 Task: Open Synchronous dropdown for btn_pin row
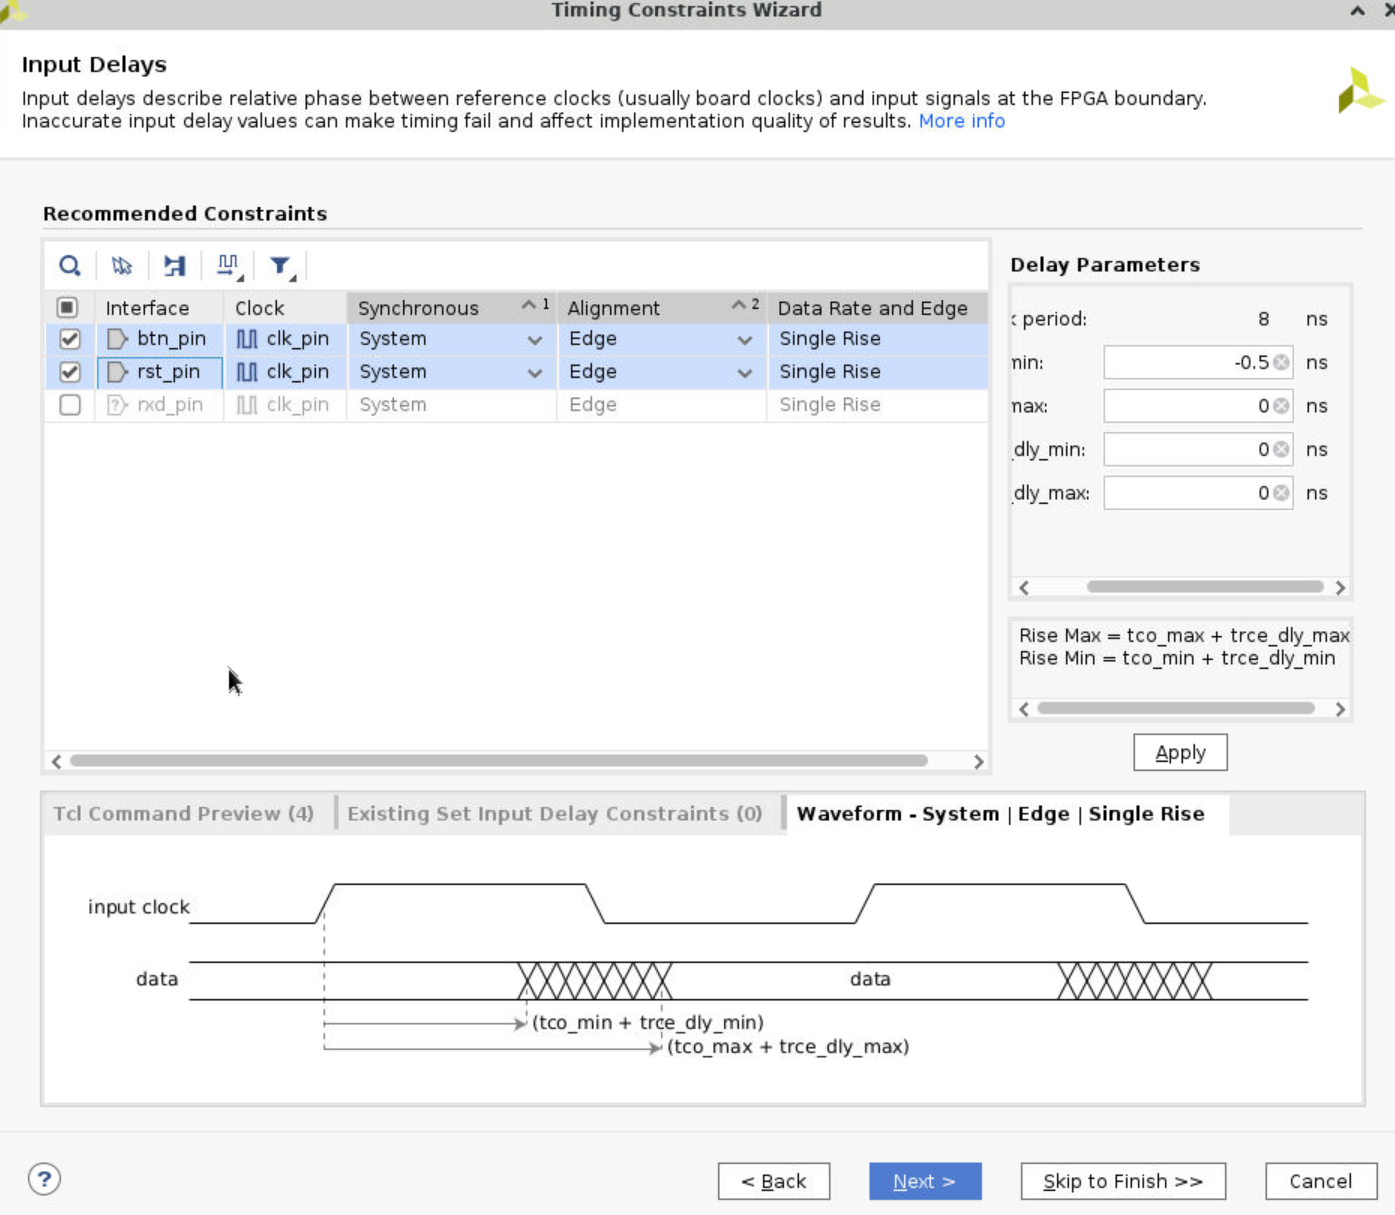535,340
